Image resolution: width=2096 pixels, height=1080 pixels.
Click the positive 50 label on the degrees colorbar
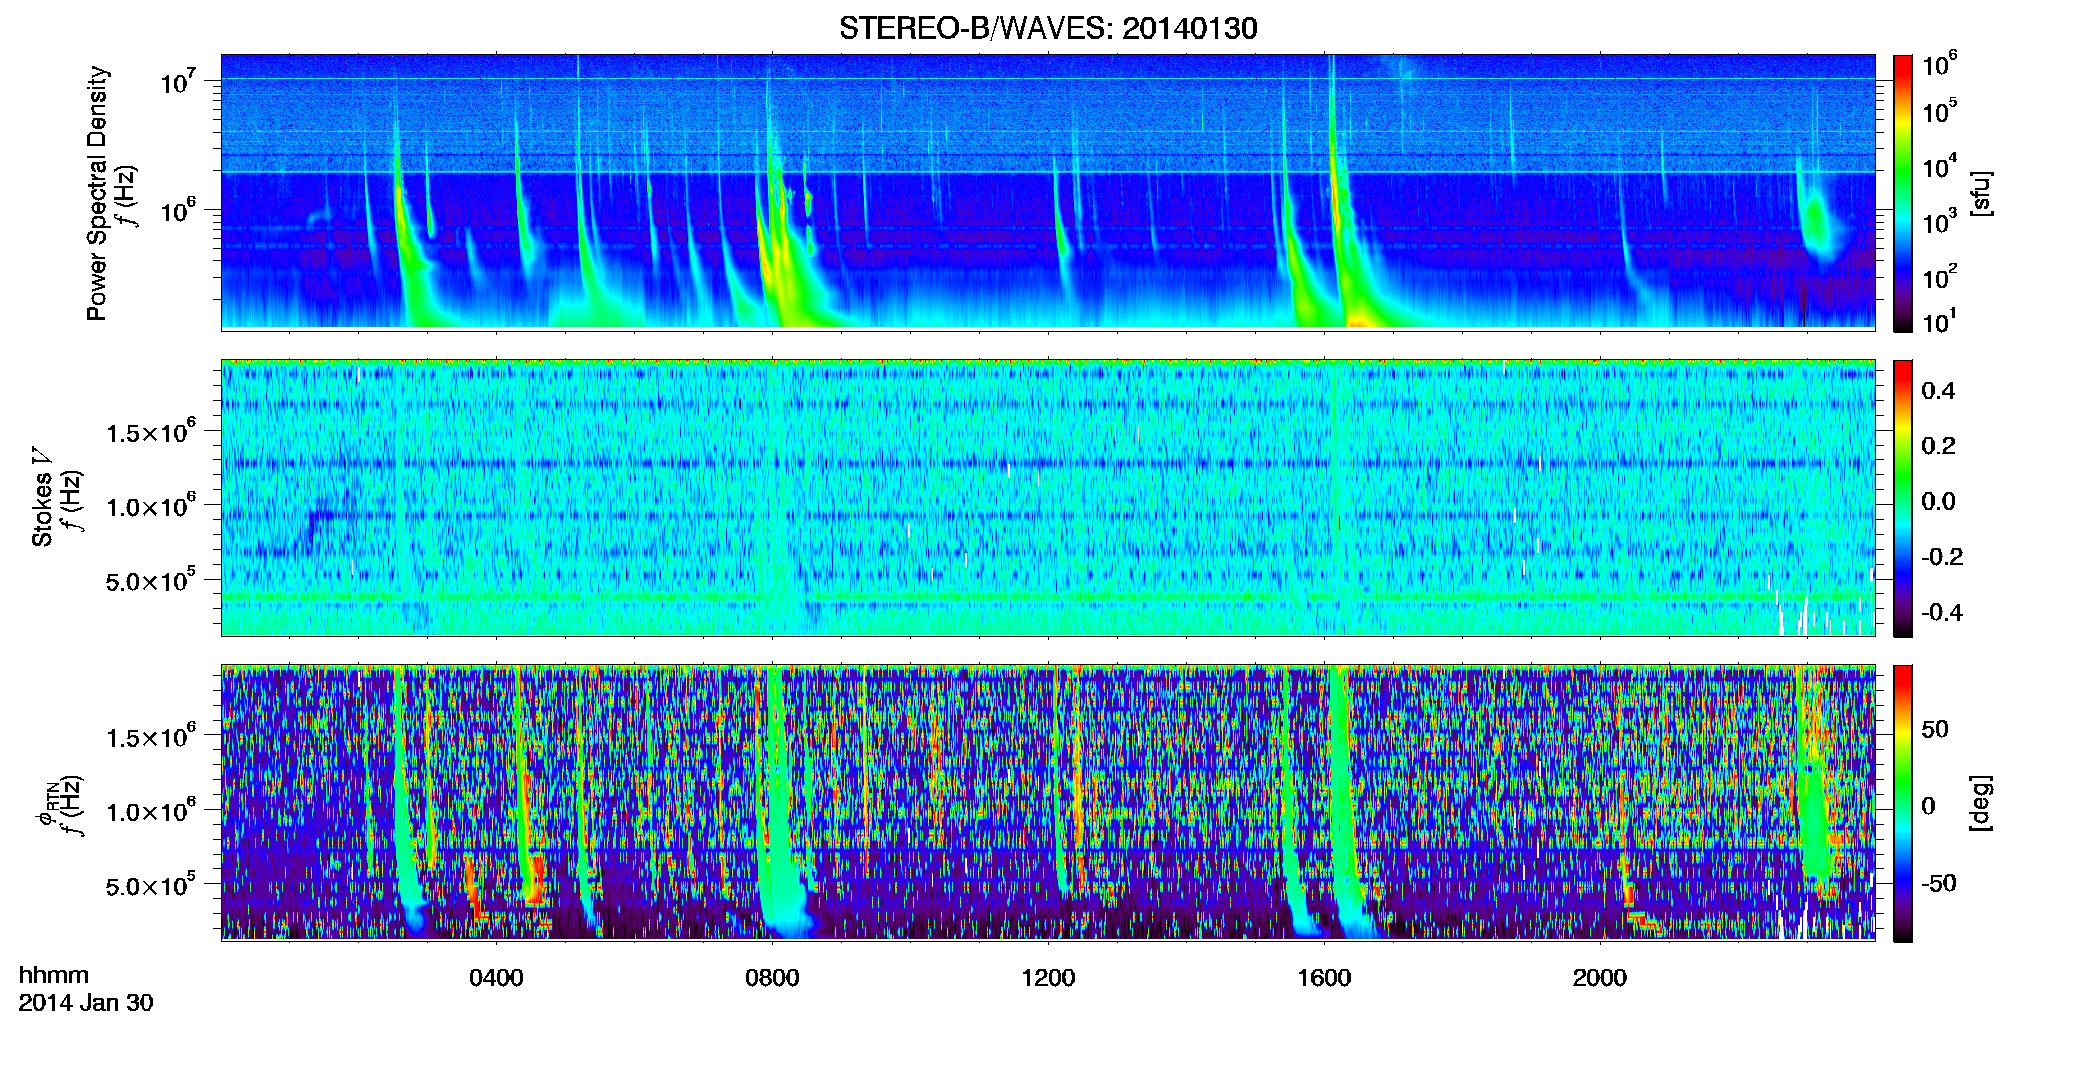[x=1935, y=729]
